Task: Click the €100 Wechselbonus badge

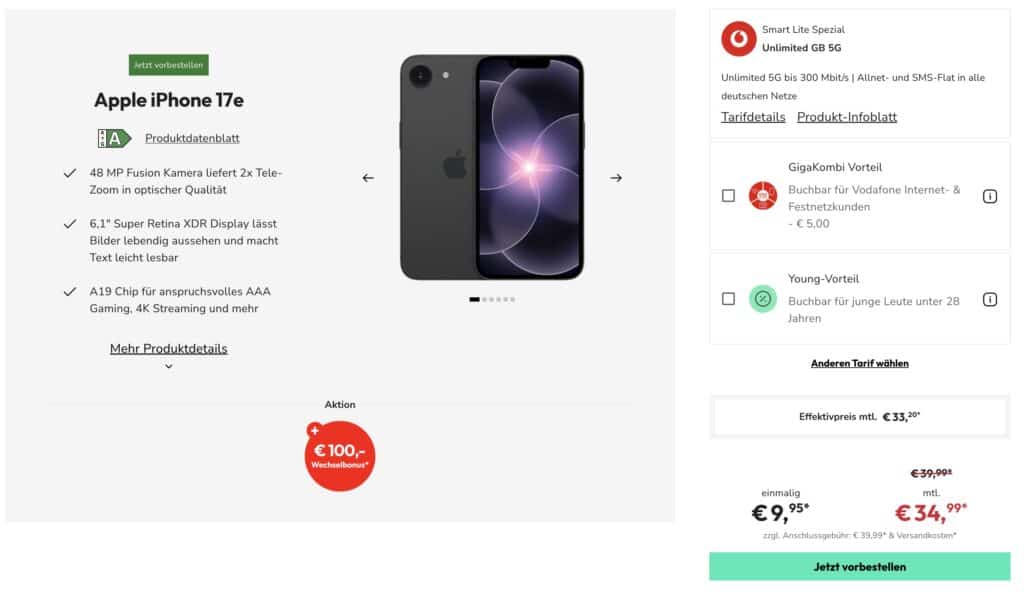Action: [340, 455]
